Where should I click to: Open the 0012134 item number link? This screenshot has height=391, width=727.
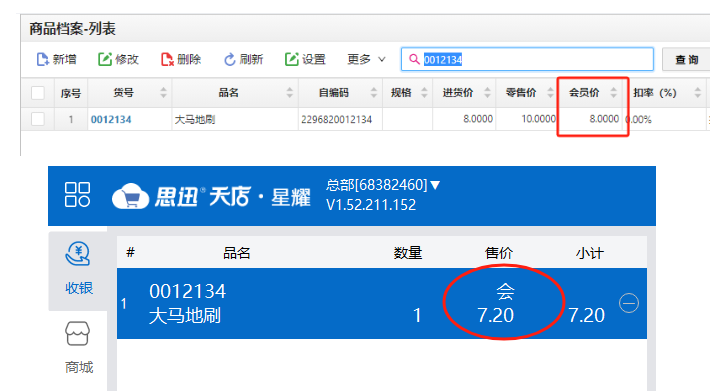pyautogui.click(x=111, y=120)
